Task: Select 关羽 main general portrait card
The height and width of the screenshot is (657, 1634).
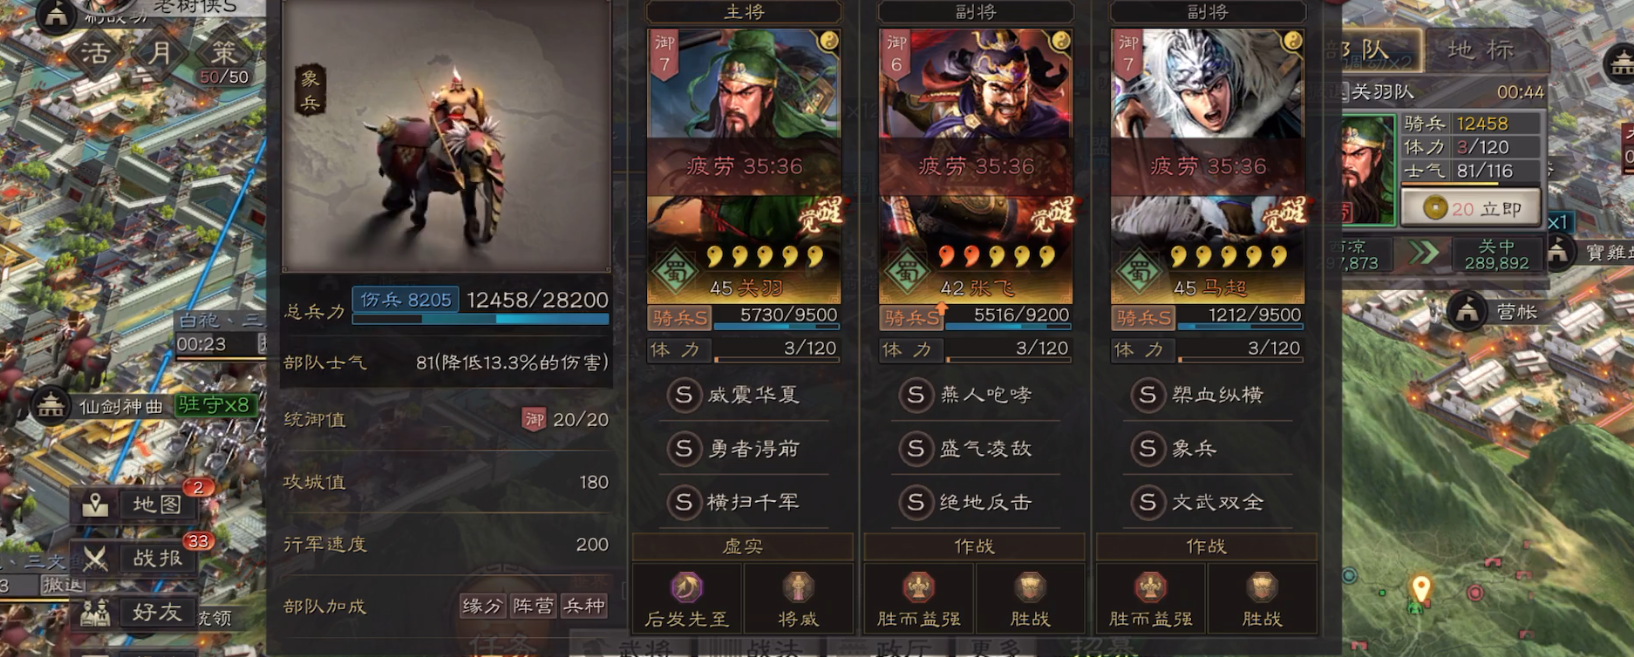Action: point(744,165)
